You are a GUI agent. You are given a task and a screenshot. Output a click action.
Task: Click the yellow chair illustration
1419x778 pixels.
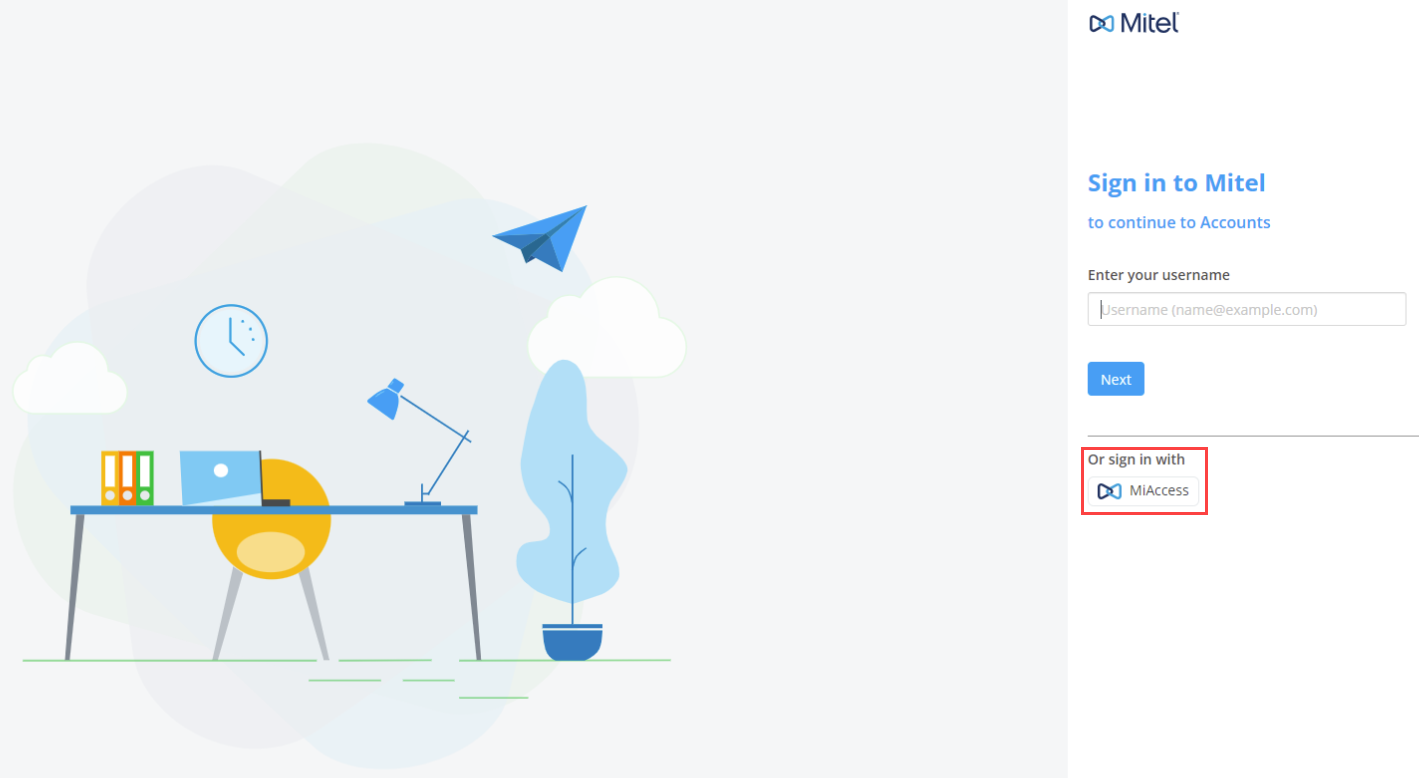point(271,557)
